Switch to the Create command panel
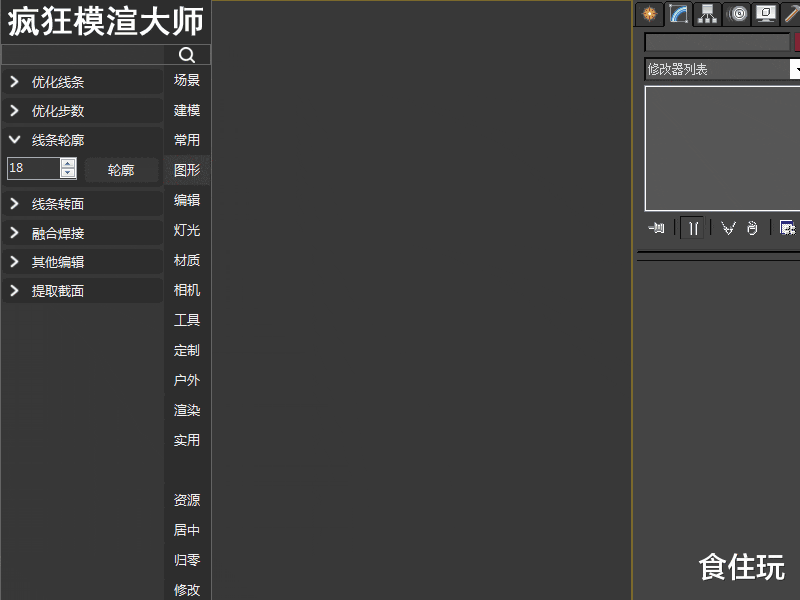 [x=648, y=14]
